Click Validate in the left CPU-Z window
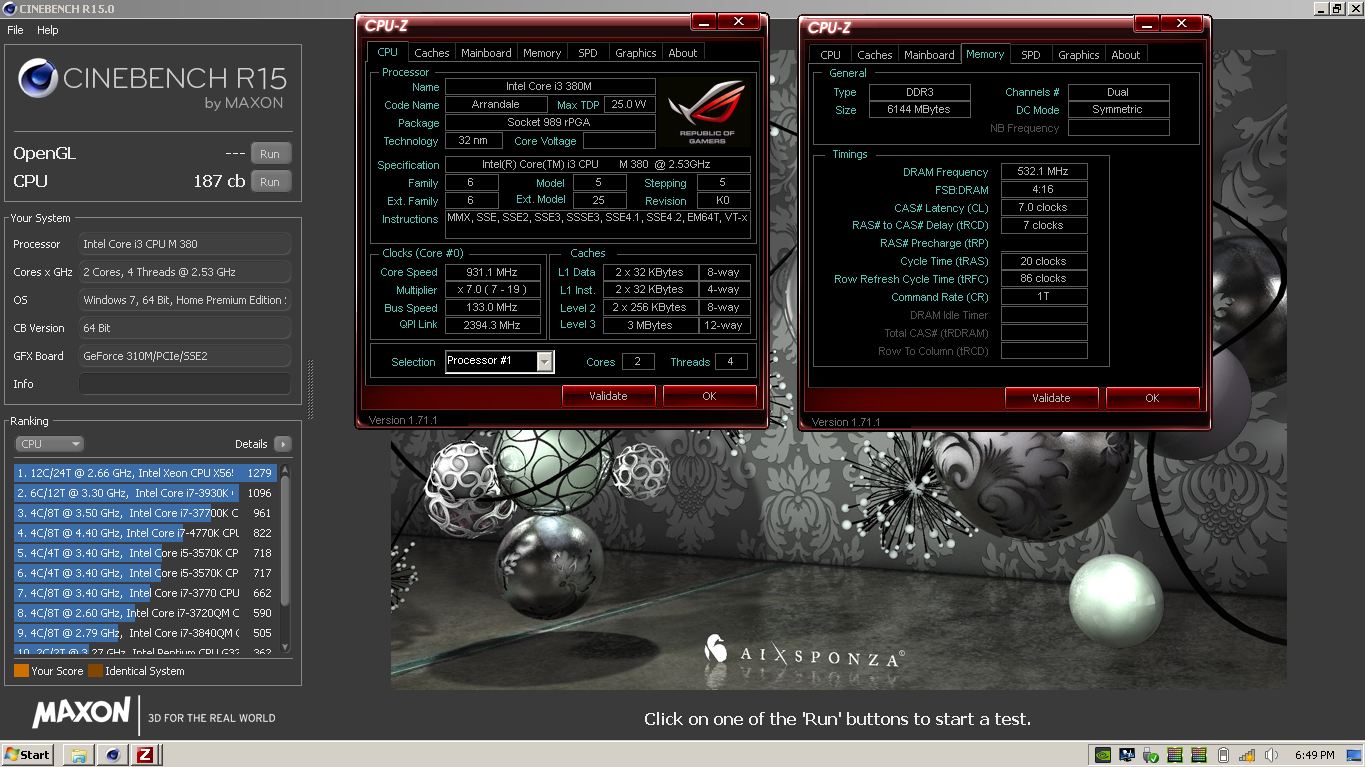 point(608,396)
